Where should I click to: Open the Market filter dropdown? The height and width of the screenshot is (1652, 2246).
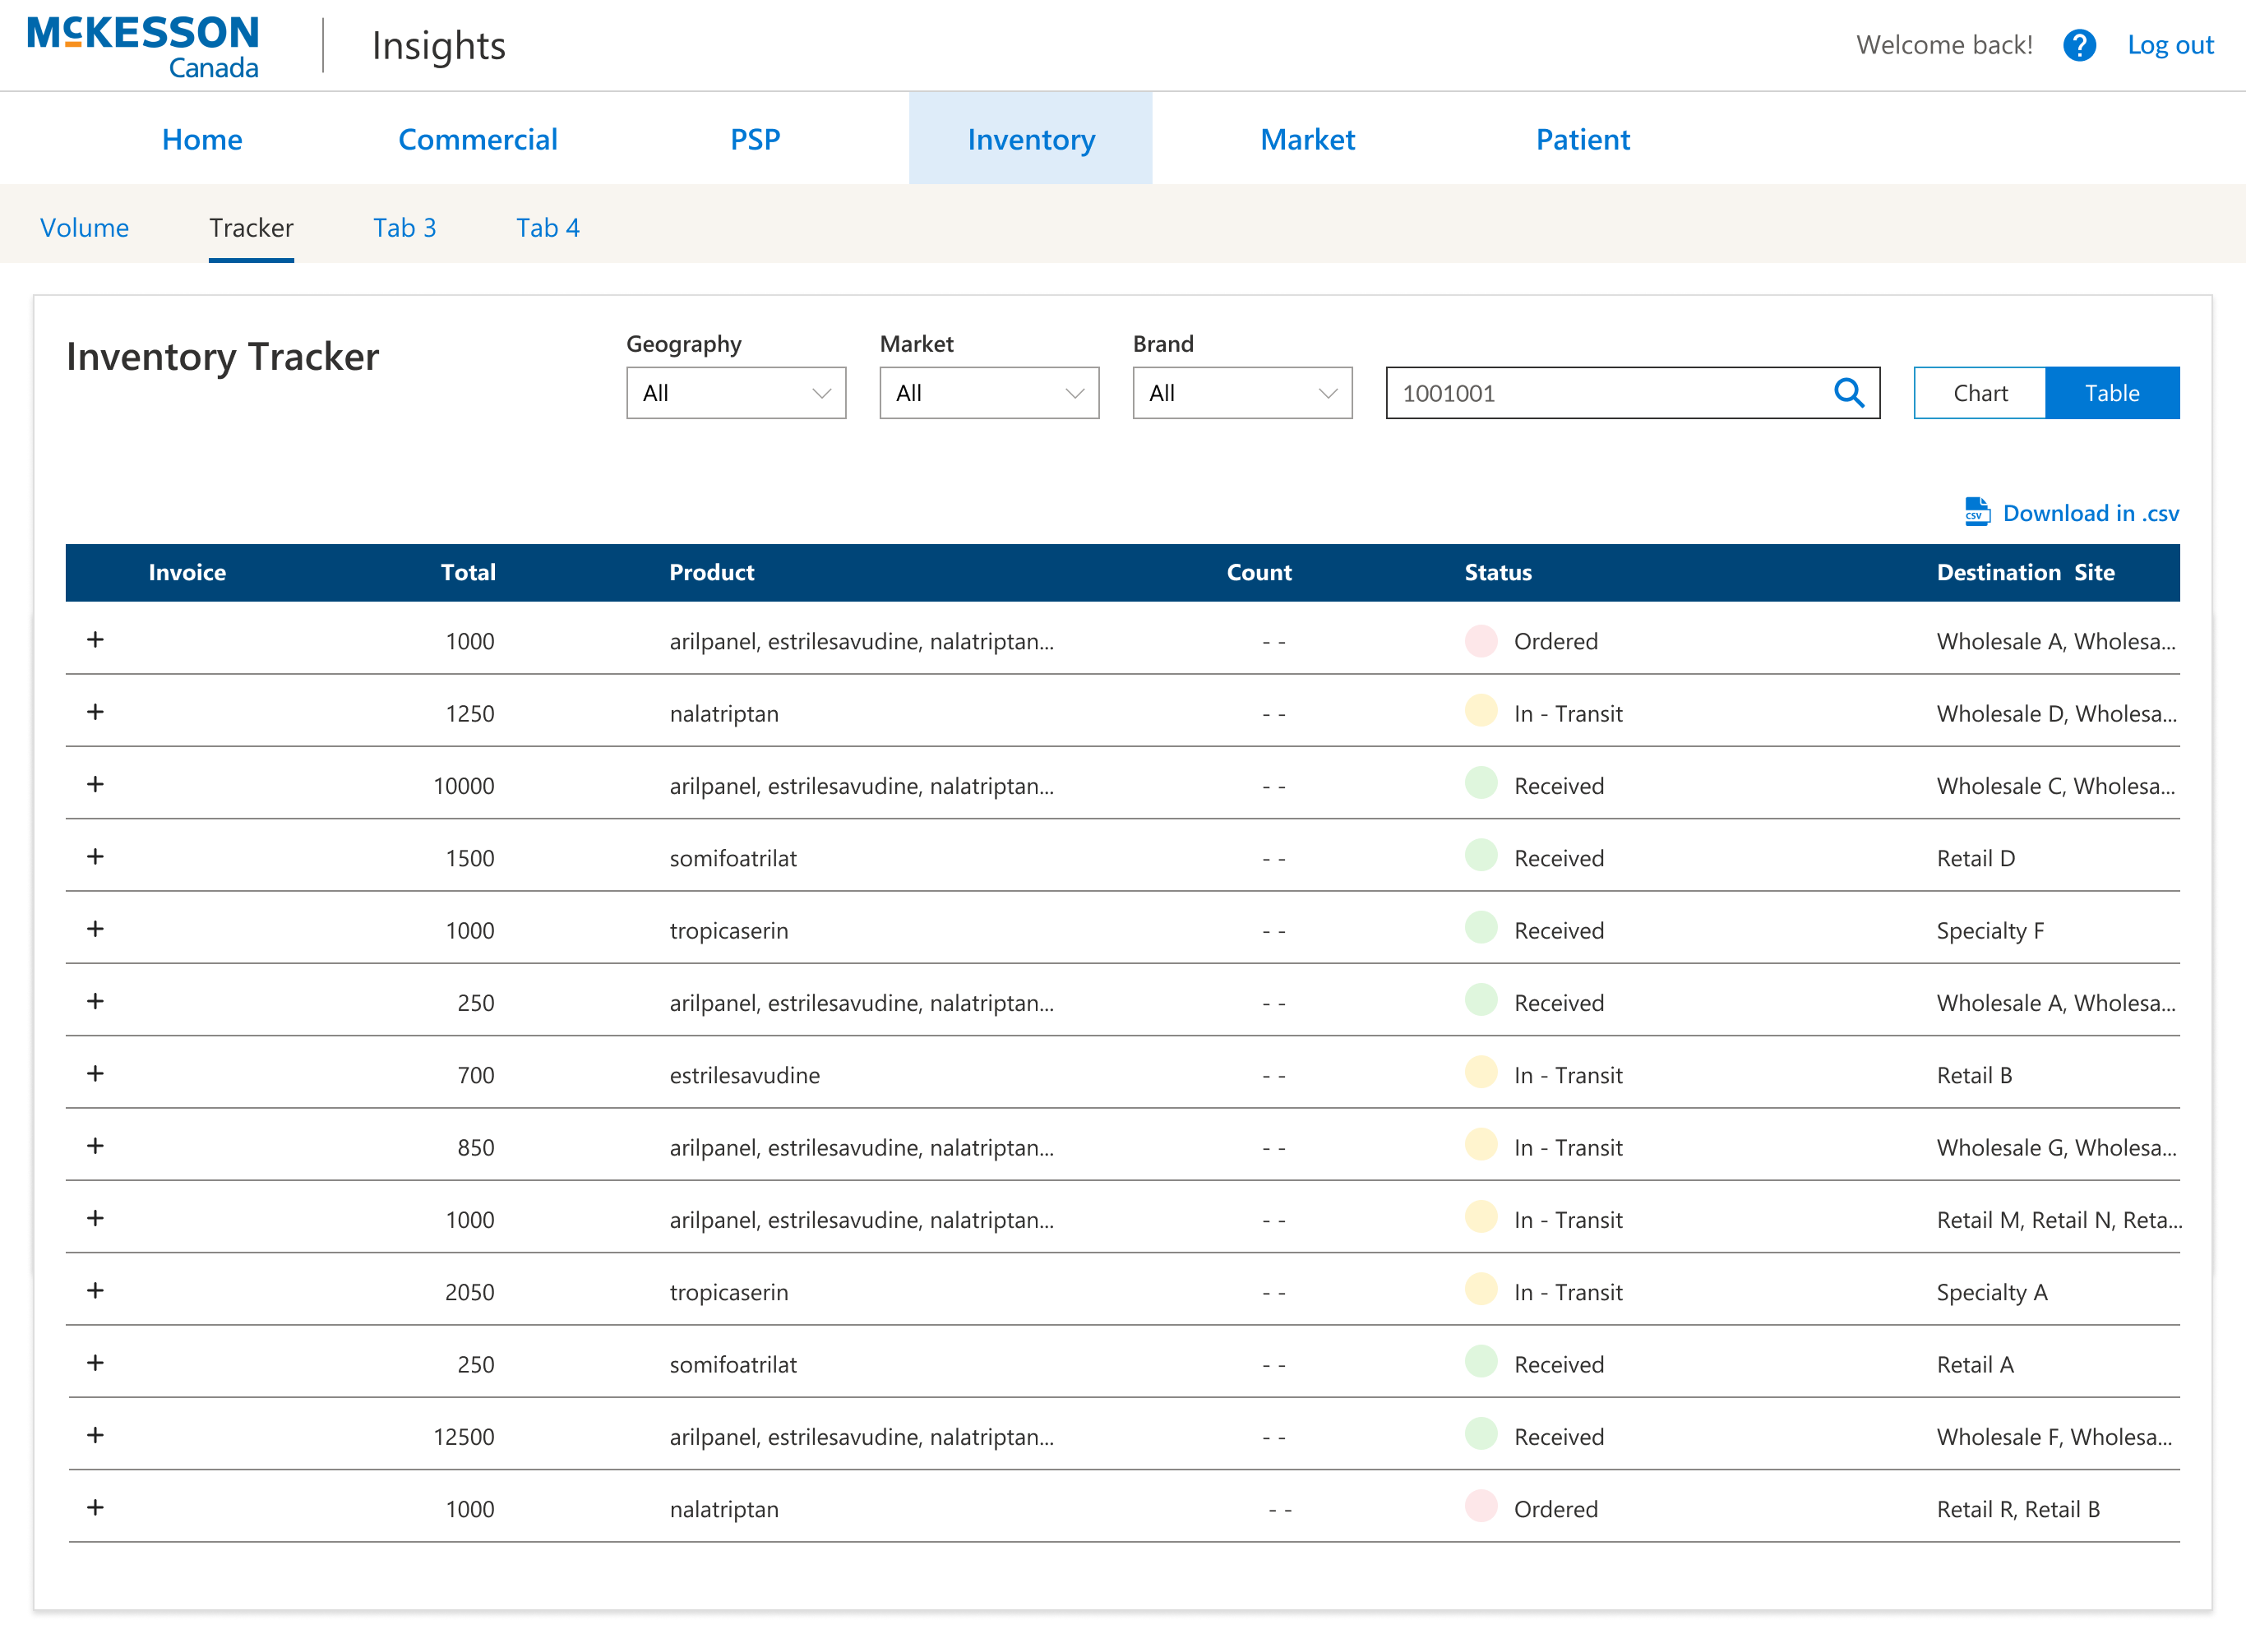988,393
